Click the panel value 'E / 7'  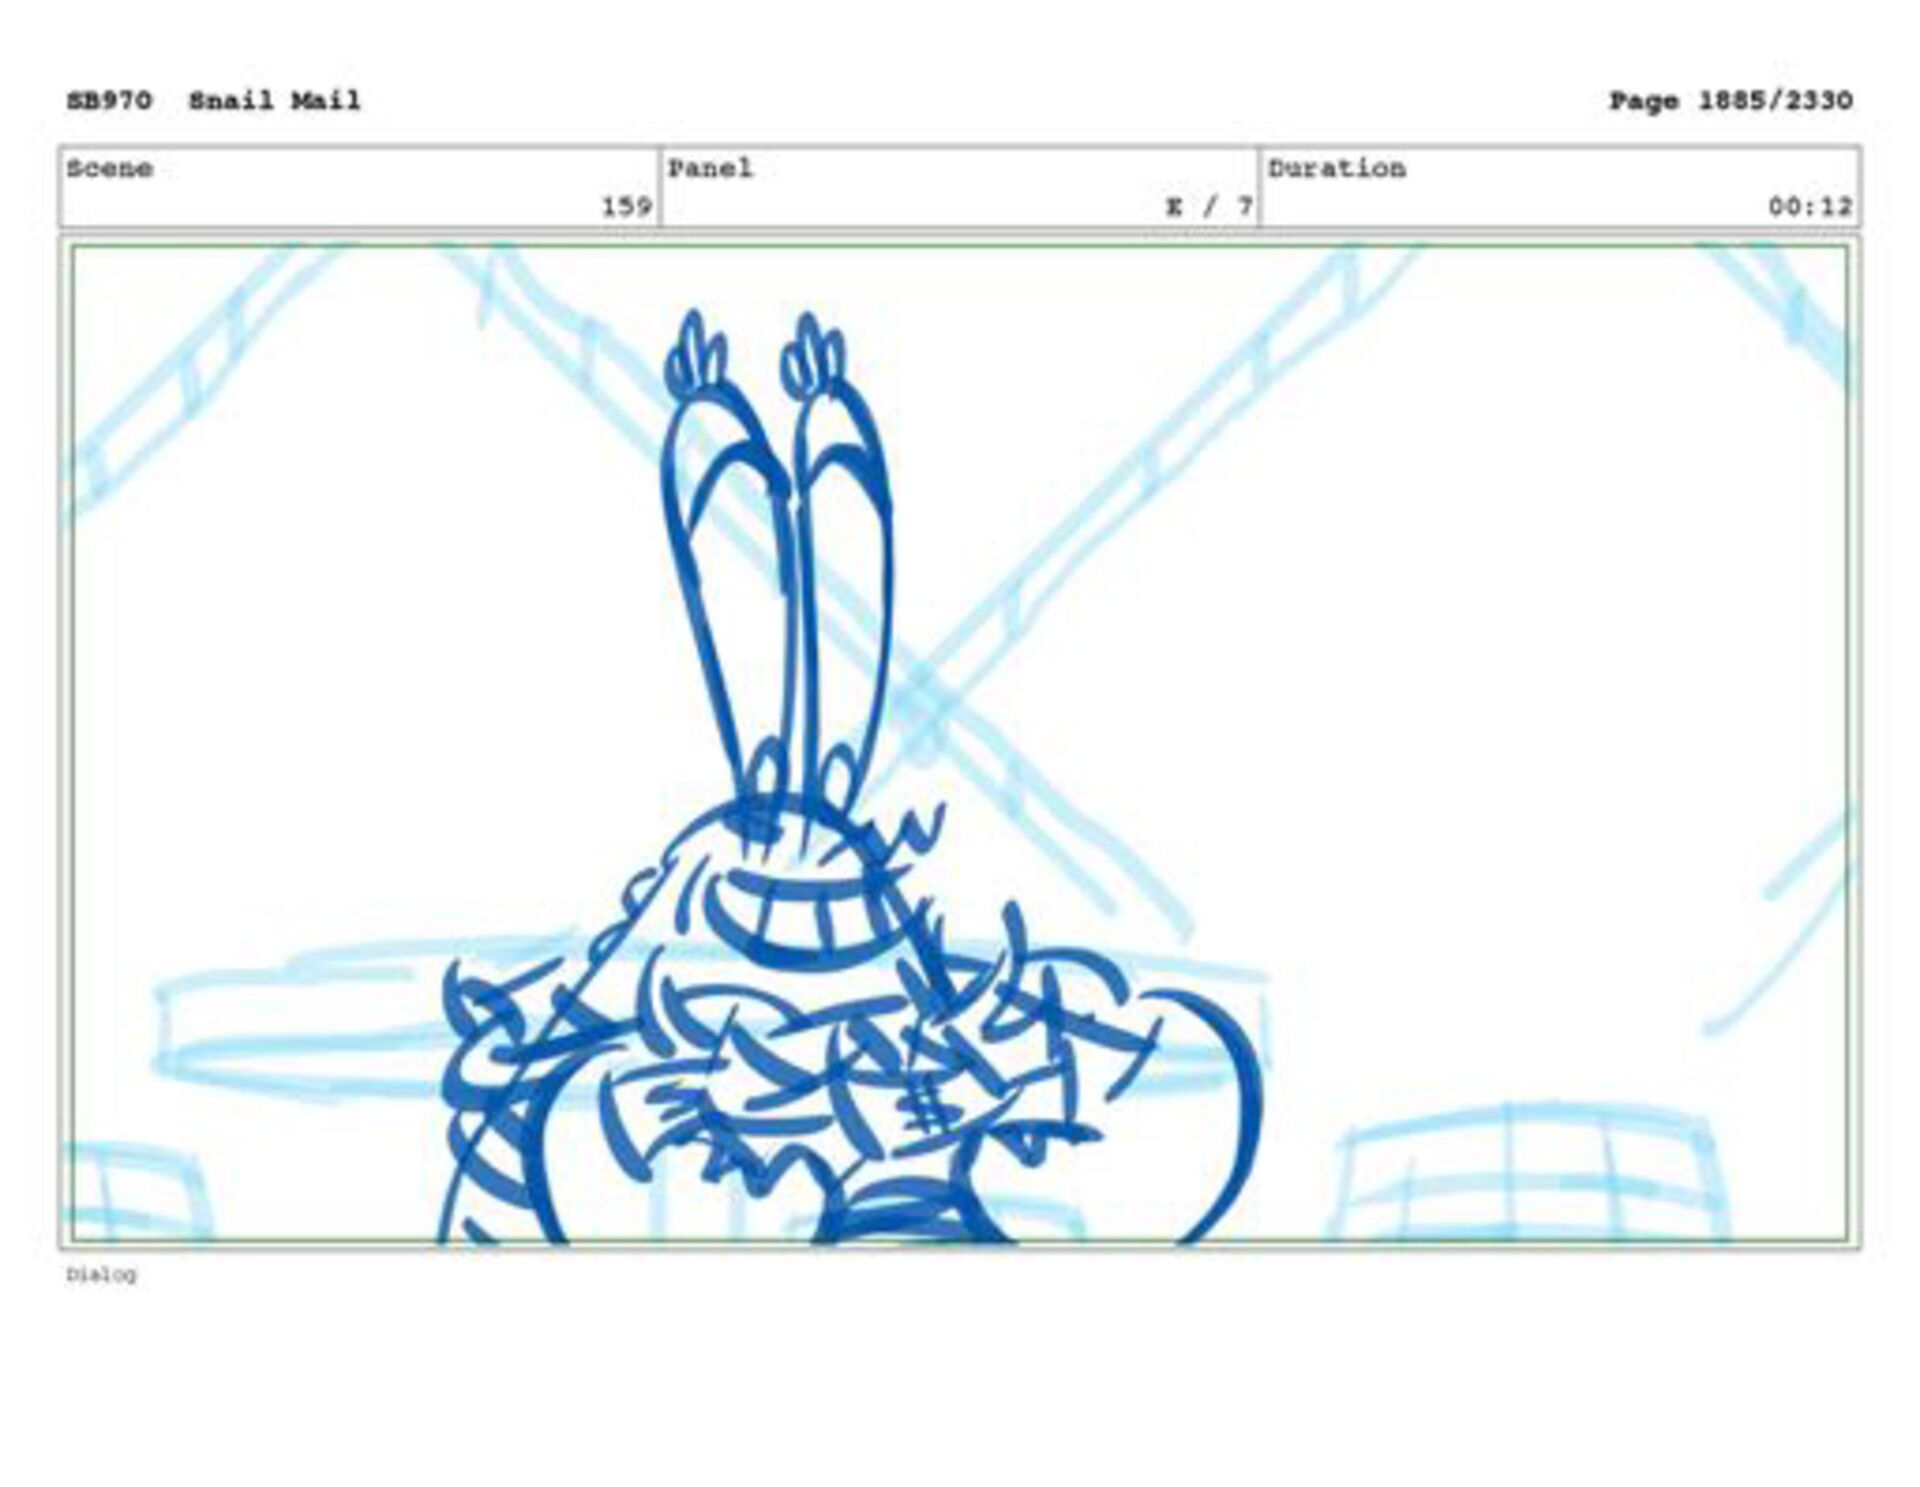tap(1209, 206)
